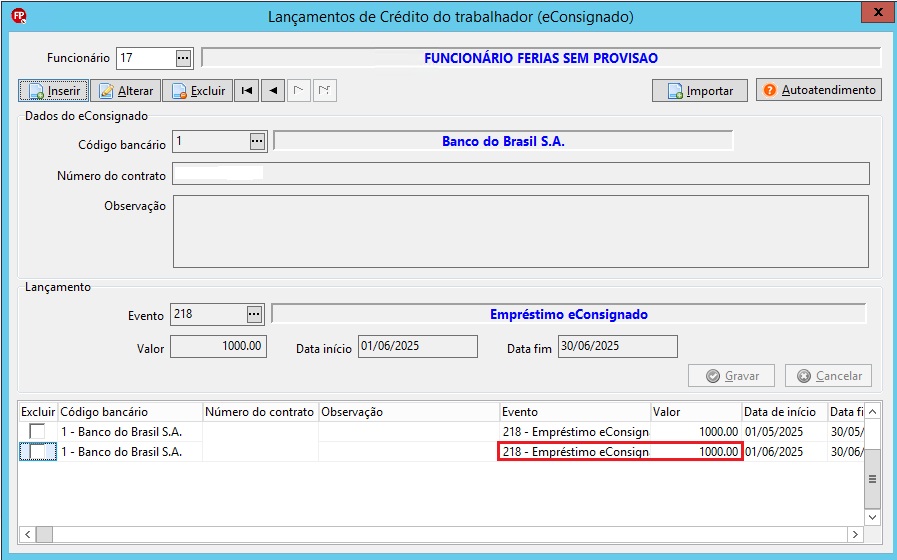Image resolution: width=897 pixels, height=560 pixels.
Task: Click the Importar button
Action: point(700,90)
